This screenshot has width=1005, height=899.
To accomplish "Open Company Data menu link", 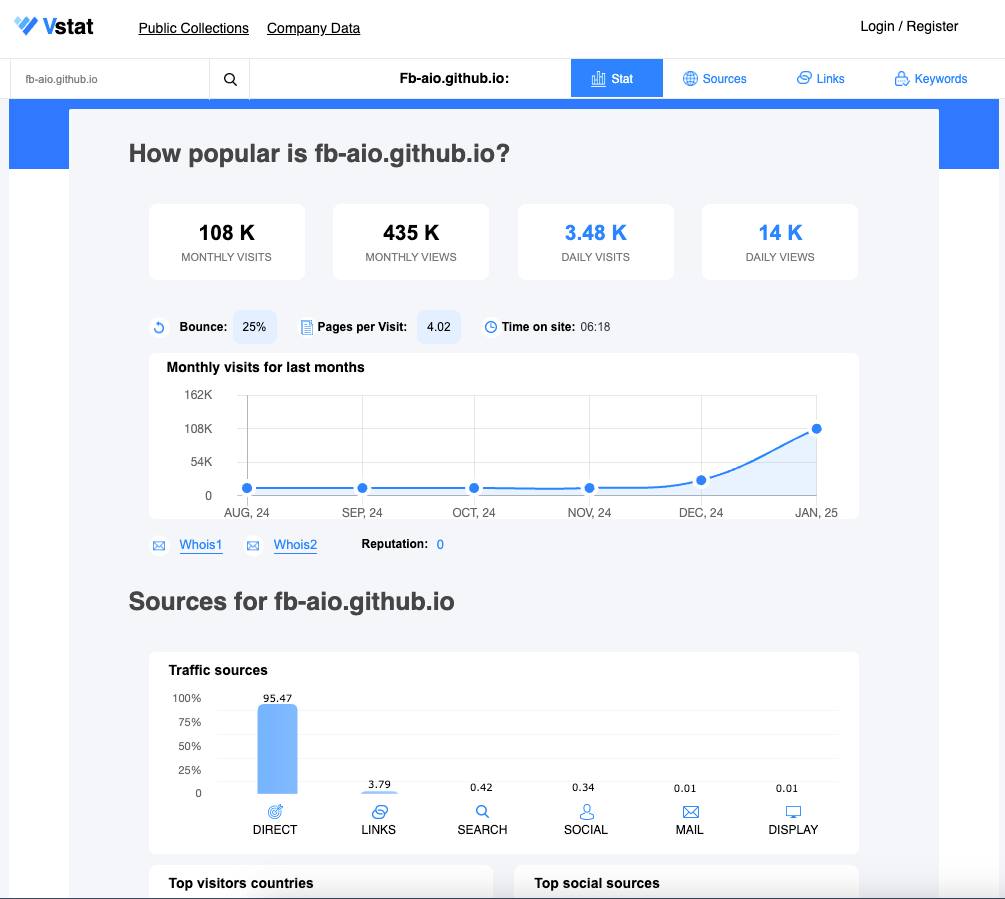I will pyautogui.click(x=313, y=28).
